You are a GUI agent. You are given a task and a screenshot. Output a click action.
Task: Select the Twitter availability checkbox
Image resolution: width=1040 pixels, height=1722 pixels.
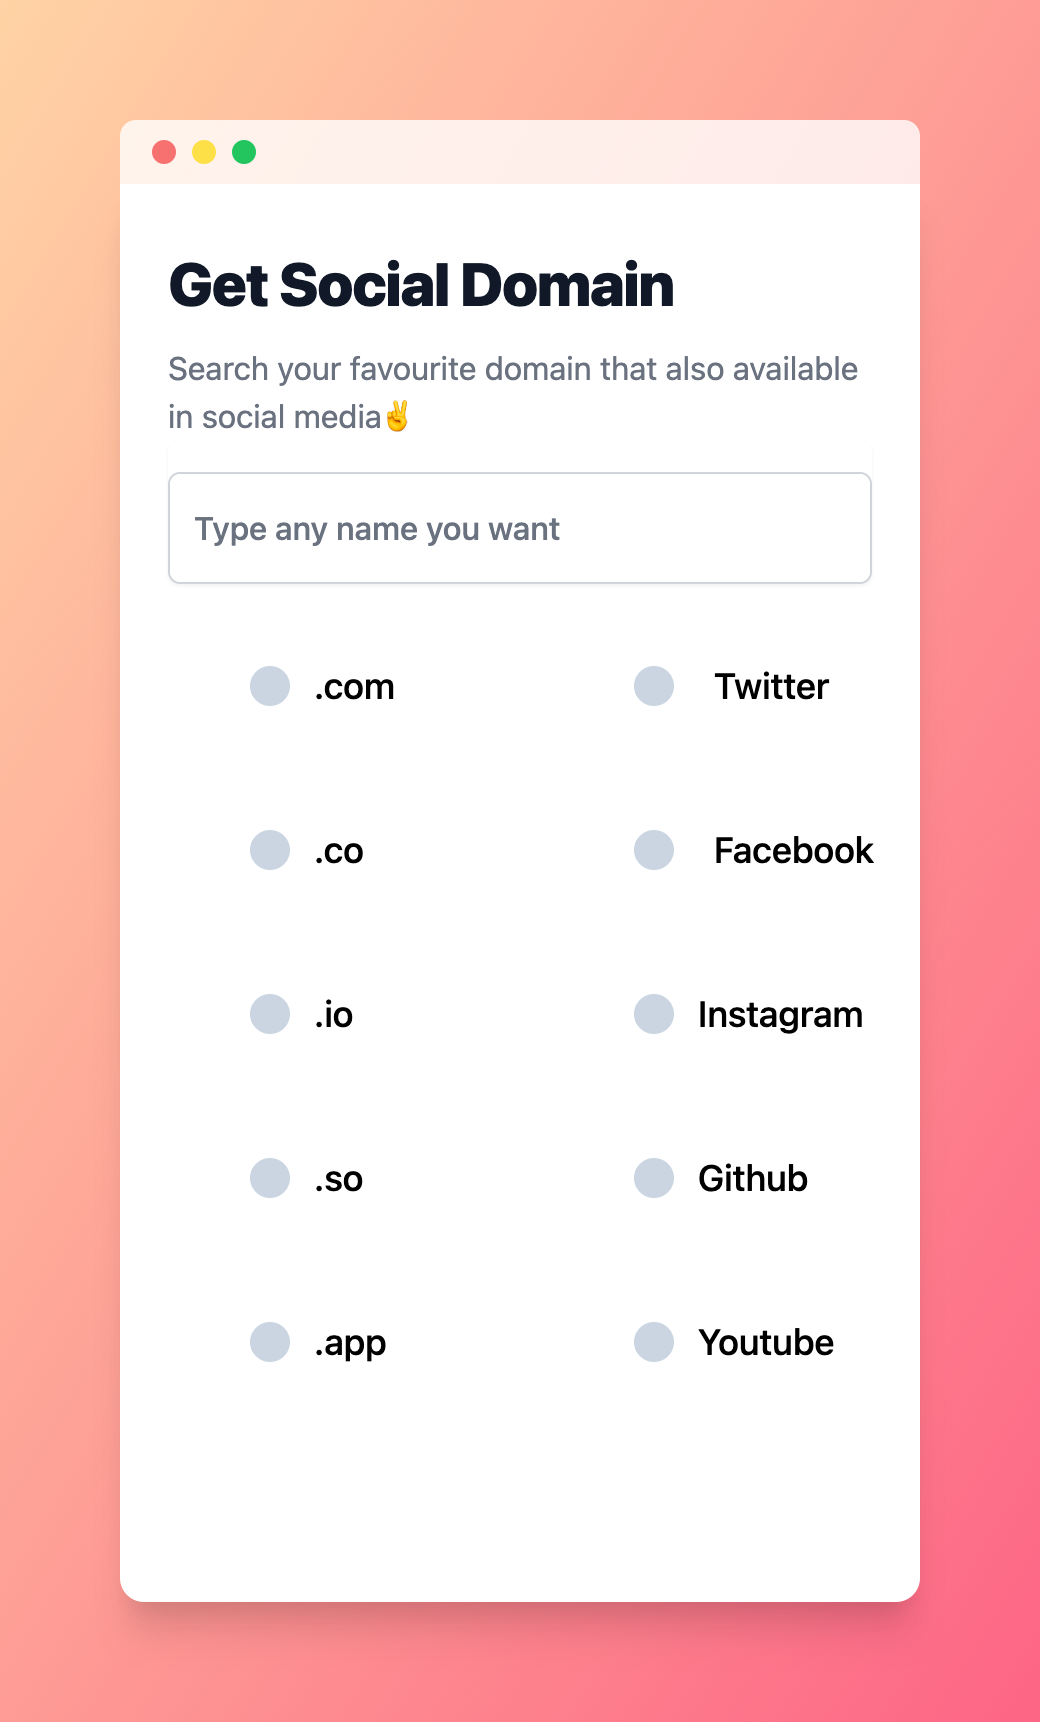[653, 686]
